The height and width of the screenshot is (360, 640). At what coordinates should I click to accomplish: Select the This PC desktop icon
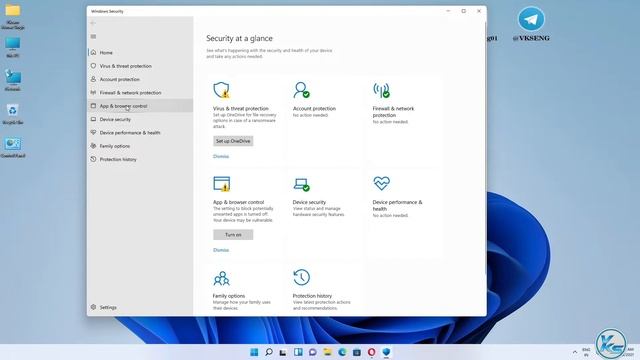tap(13, 47)
